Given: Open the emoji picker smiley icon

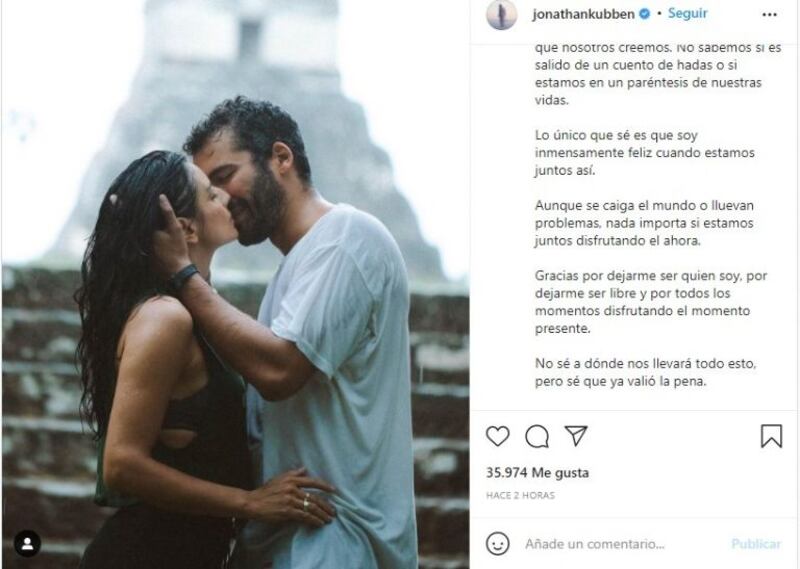Looking at the screenshot, I should [x=497, y=543].
